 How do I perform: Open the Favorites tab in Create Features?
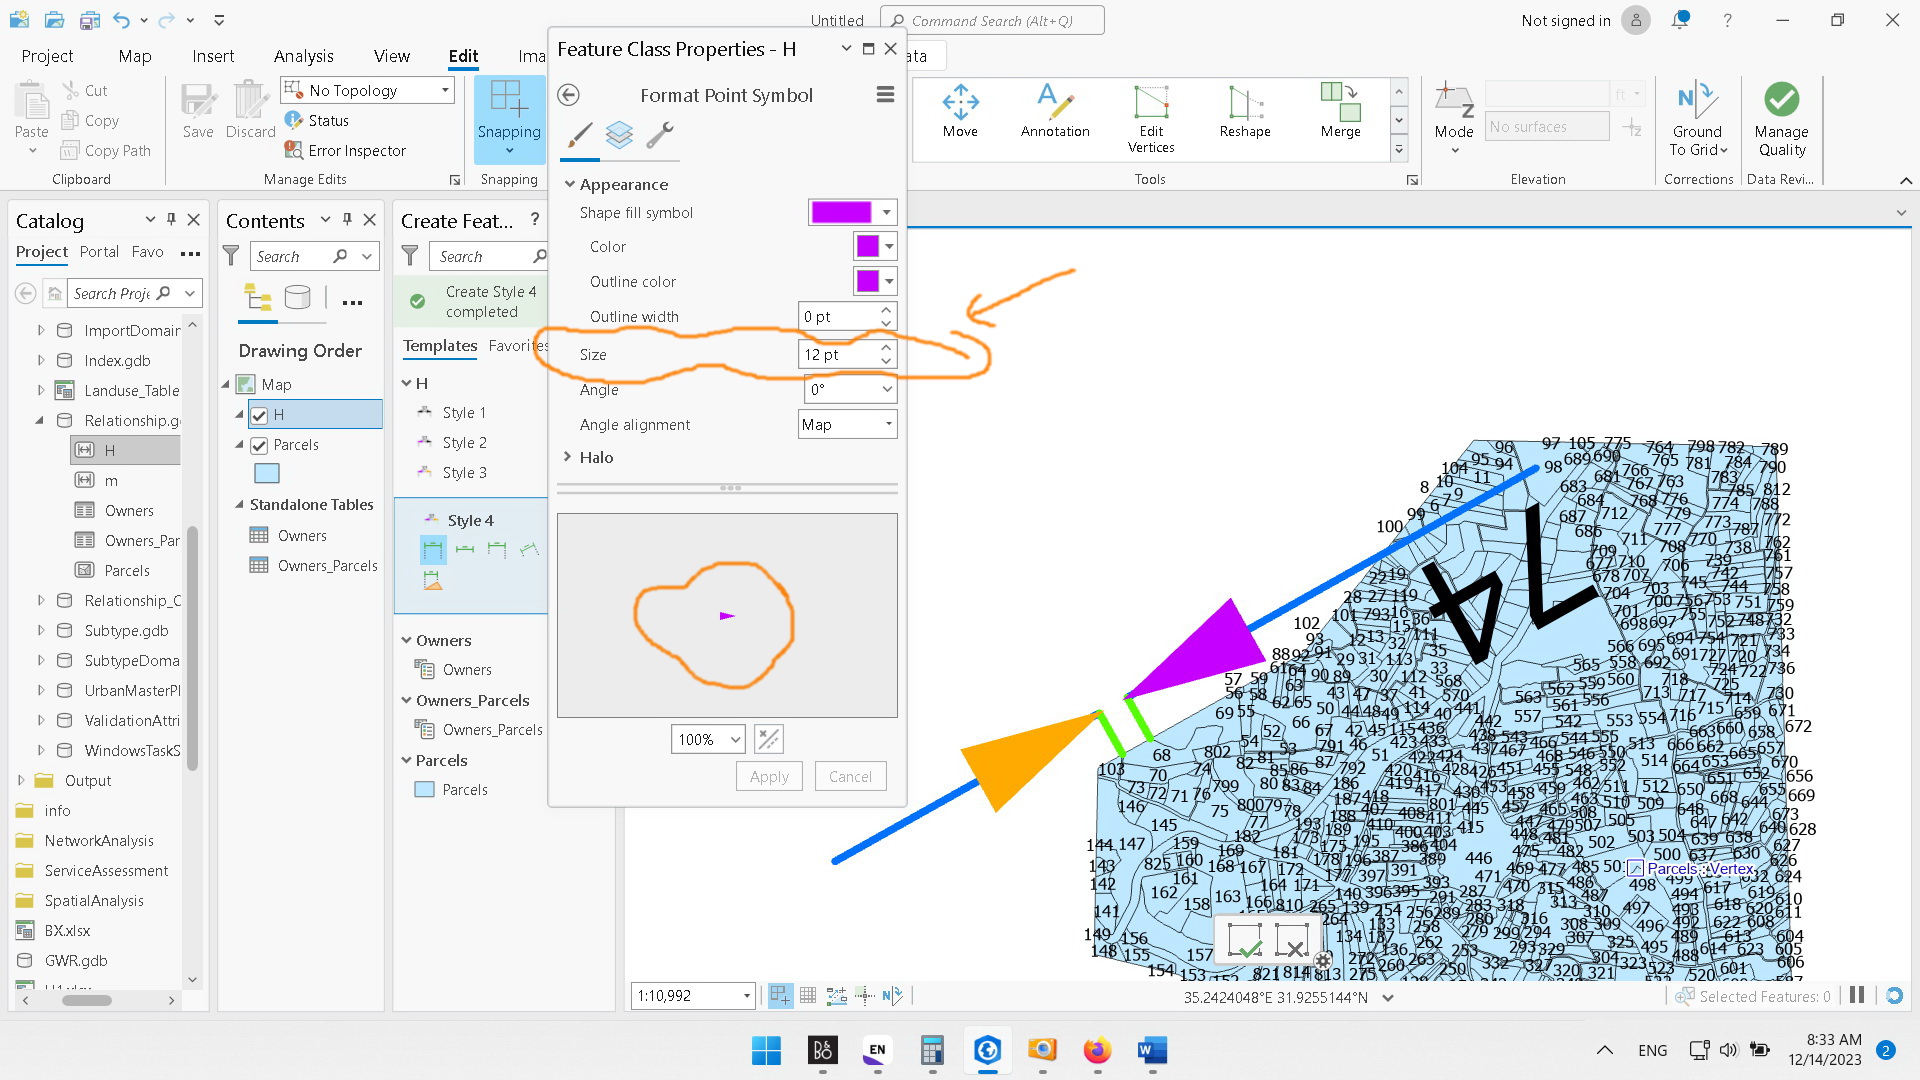pos(517,346)
